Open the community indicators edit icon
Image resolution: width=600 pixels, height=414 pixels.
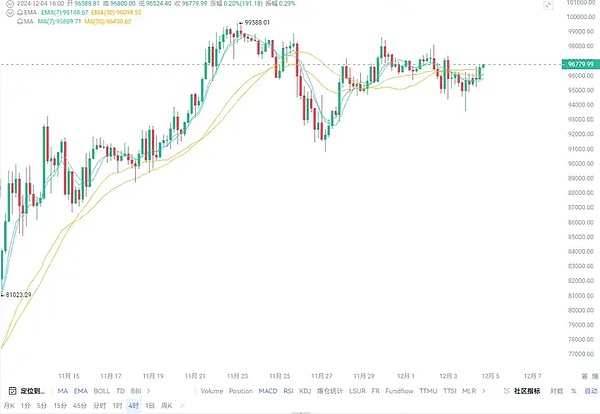(507, 391)
